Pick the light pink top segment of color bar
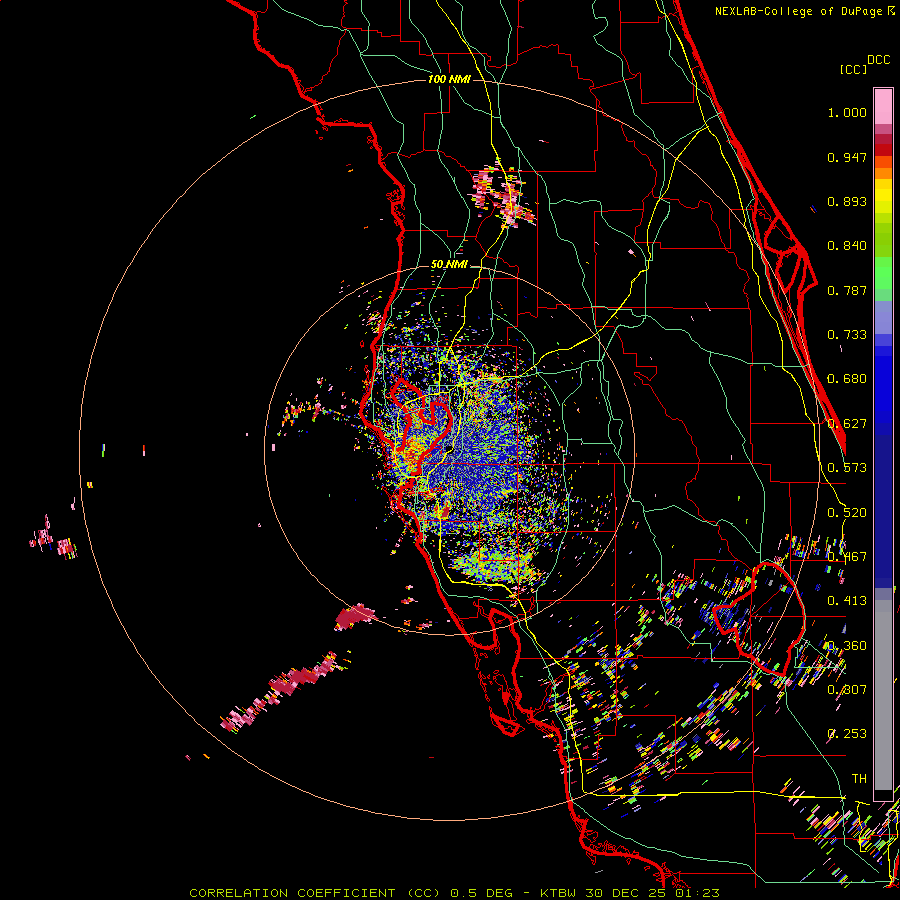 883,106
